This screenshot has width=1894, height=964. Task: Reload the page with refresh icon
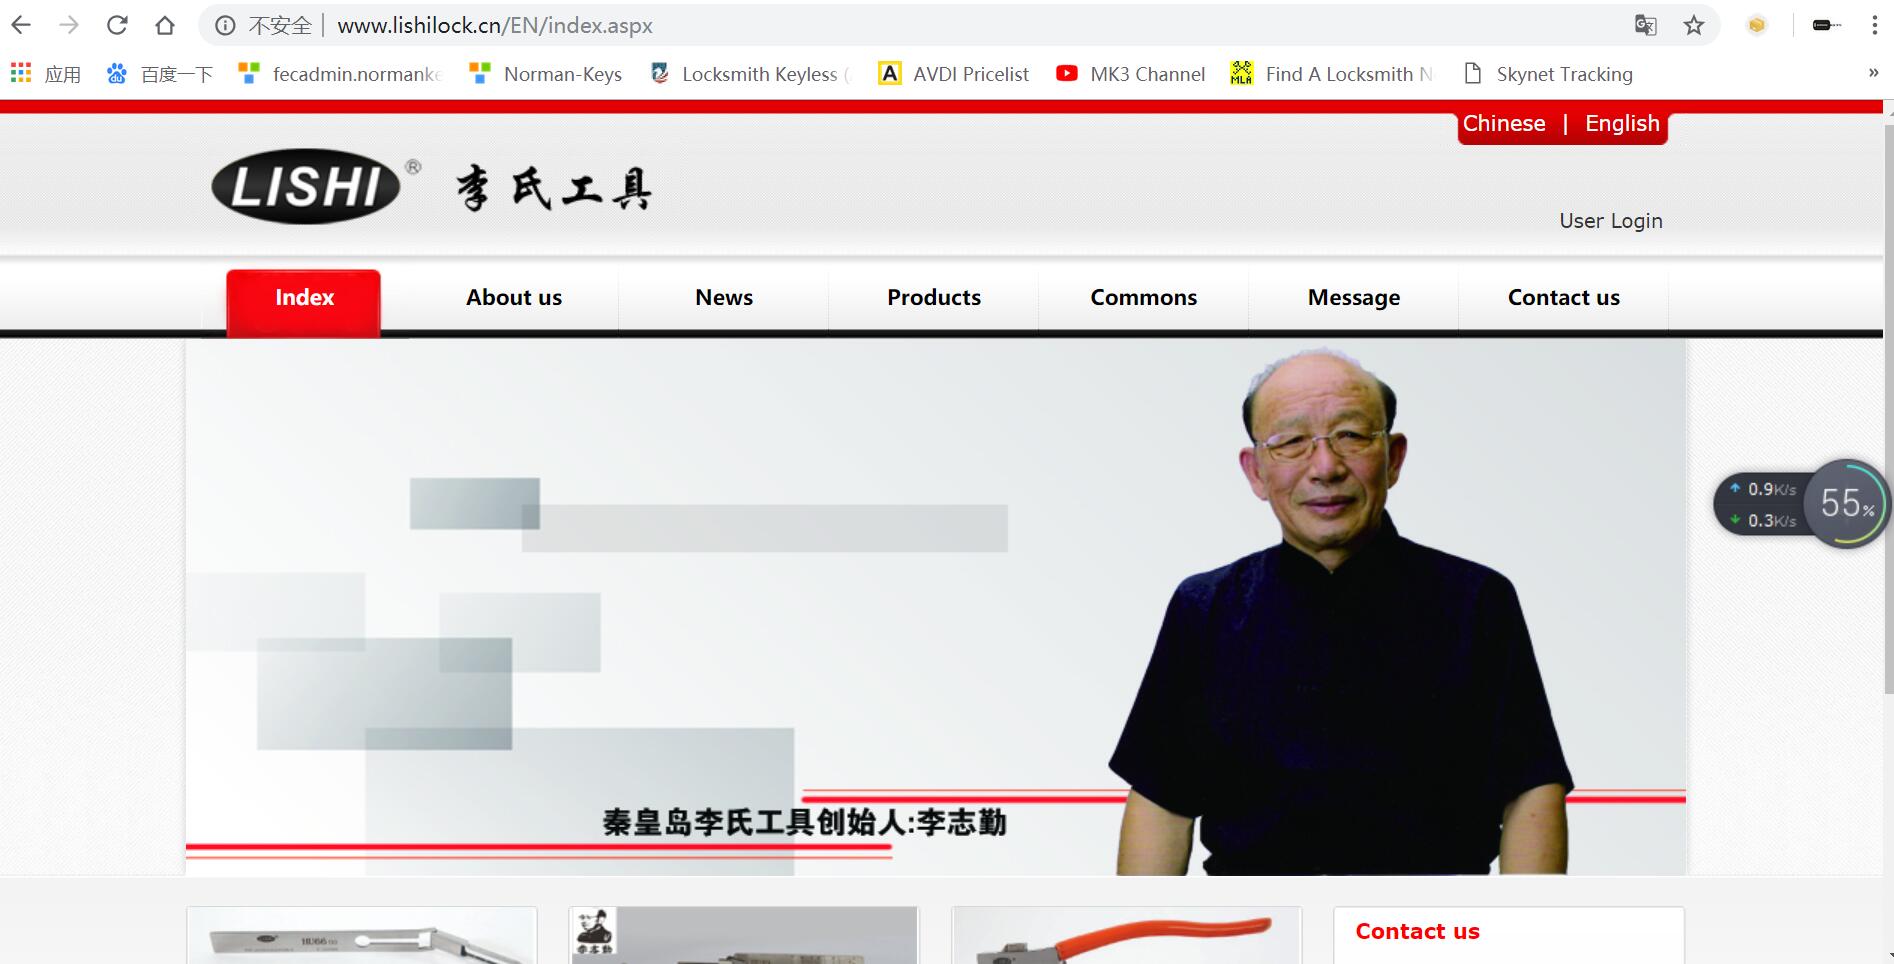click(x=117, y=25)
